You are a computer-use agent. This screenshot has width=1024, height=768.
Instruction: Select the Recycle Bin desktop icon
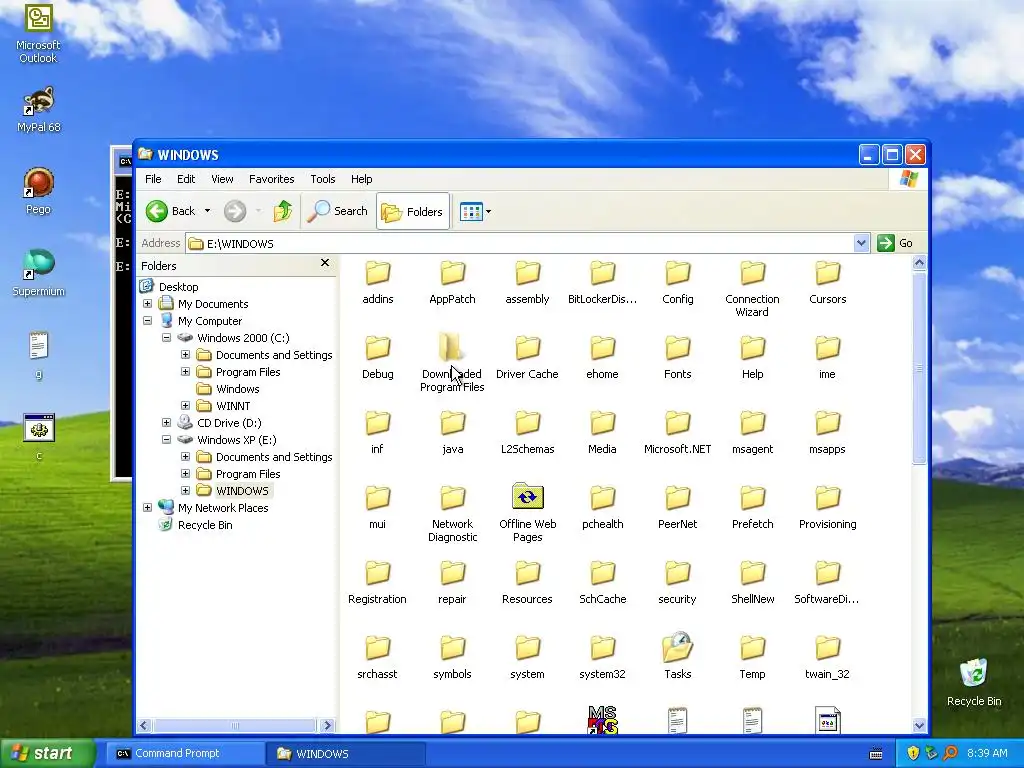974,682
